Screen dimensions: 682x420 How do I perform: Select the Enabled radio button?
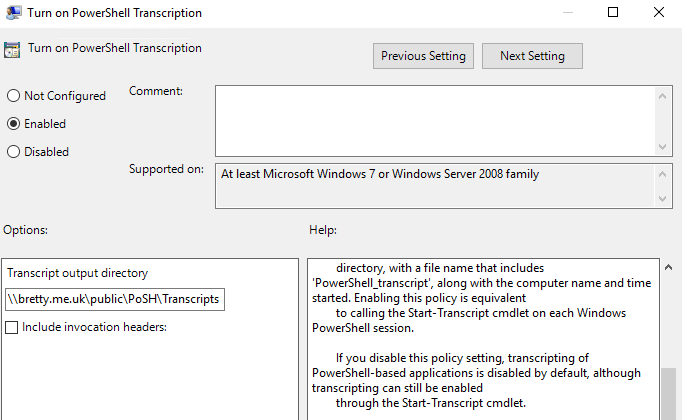click(x=14, y=124)
